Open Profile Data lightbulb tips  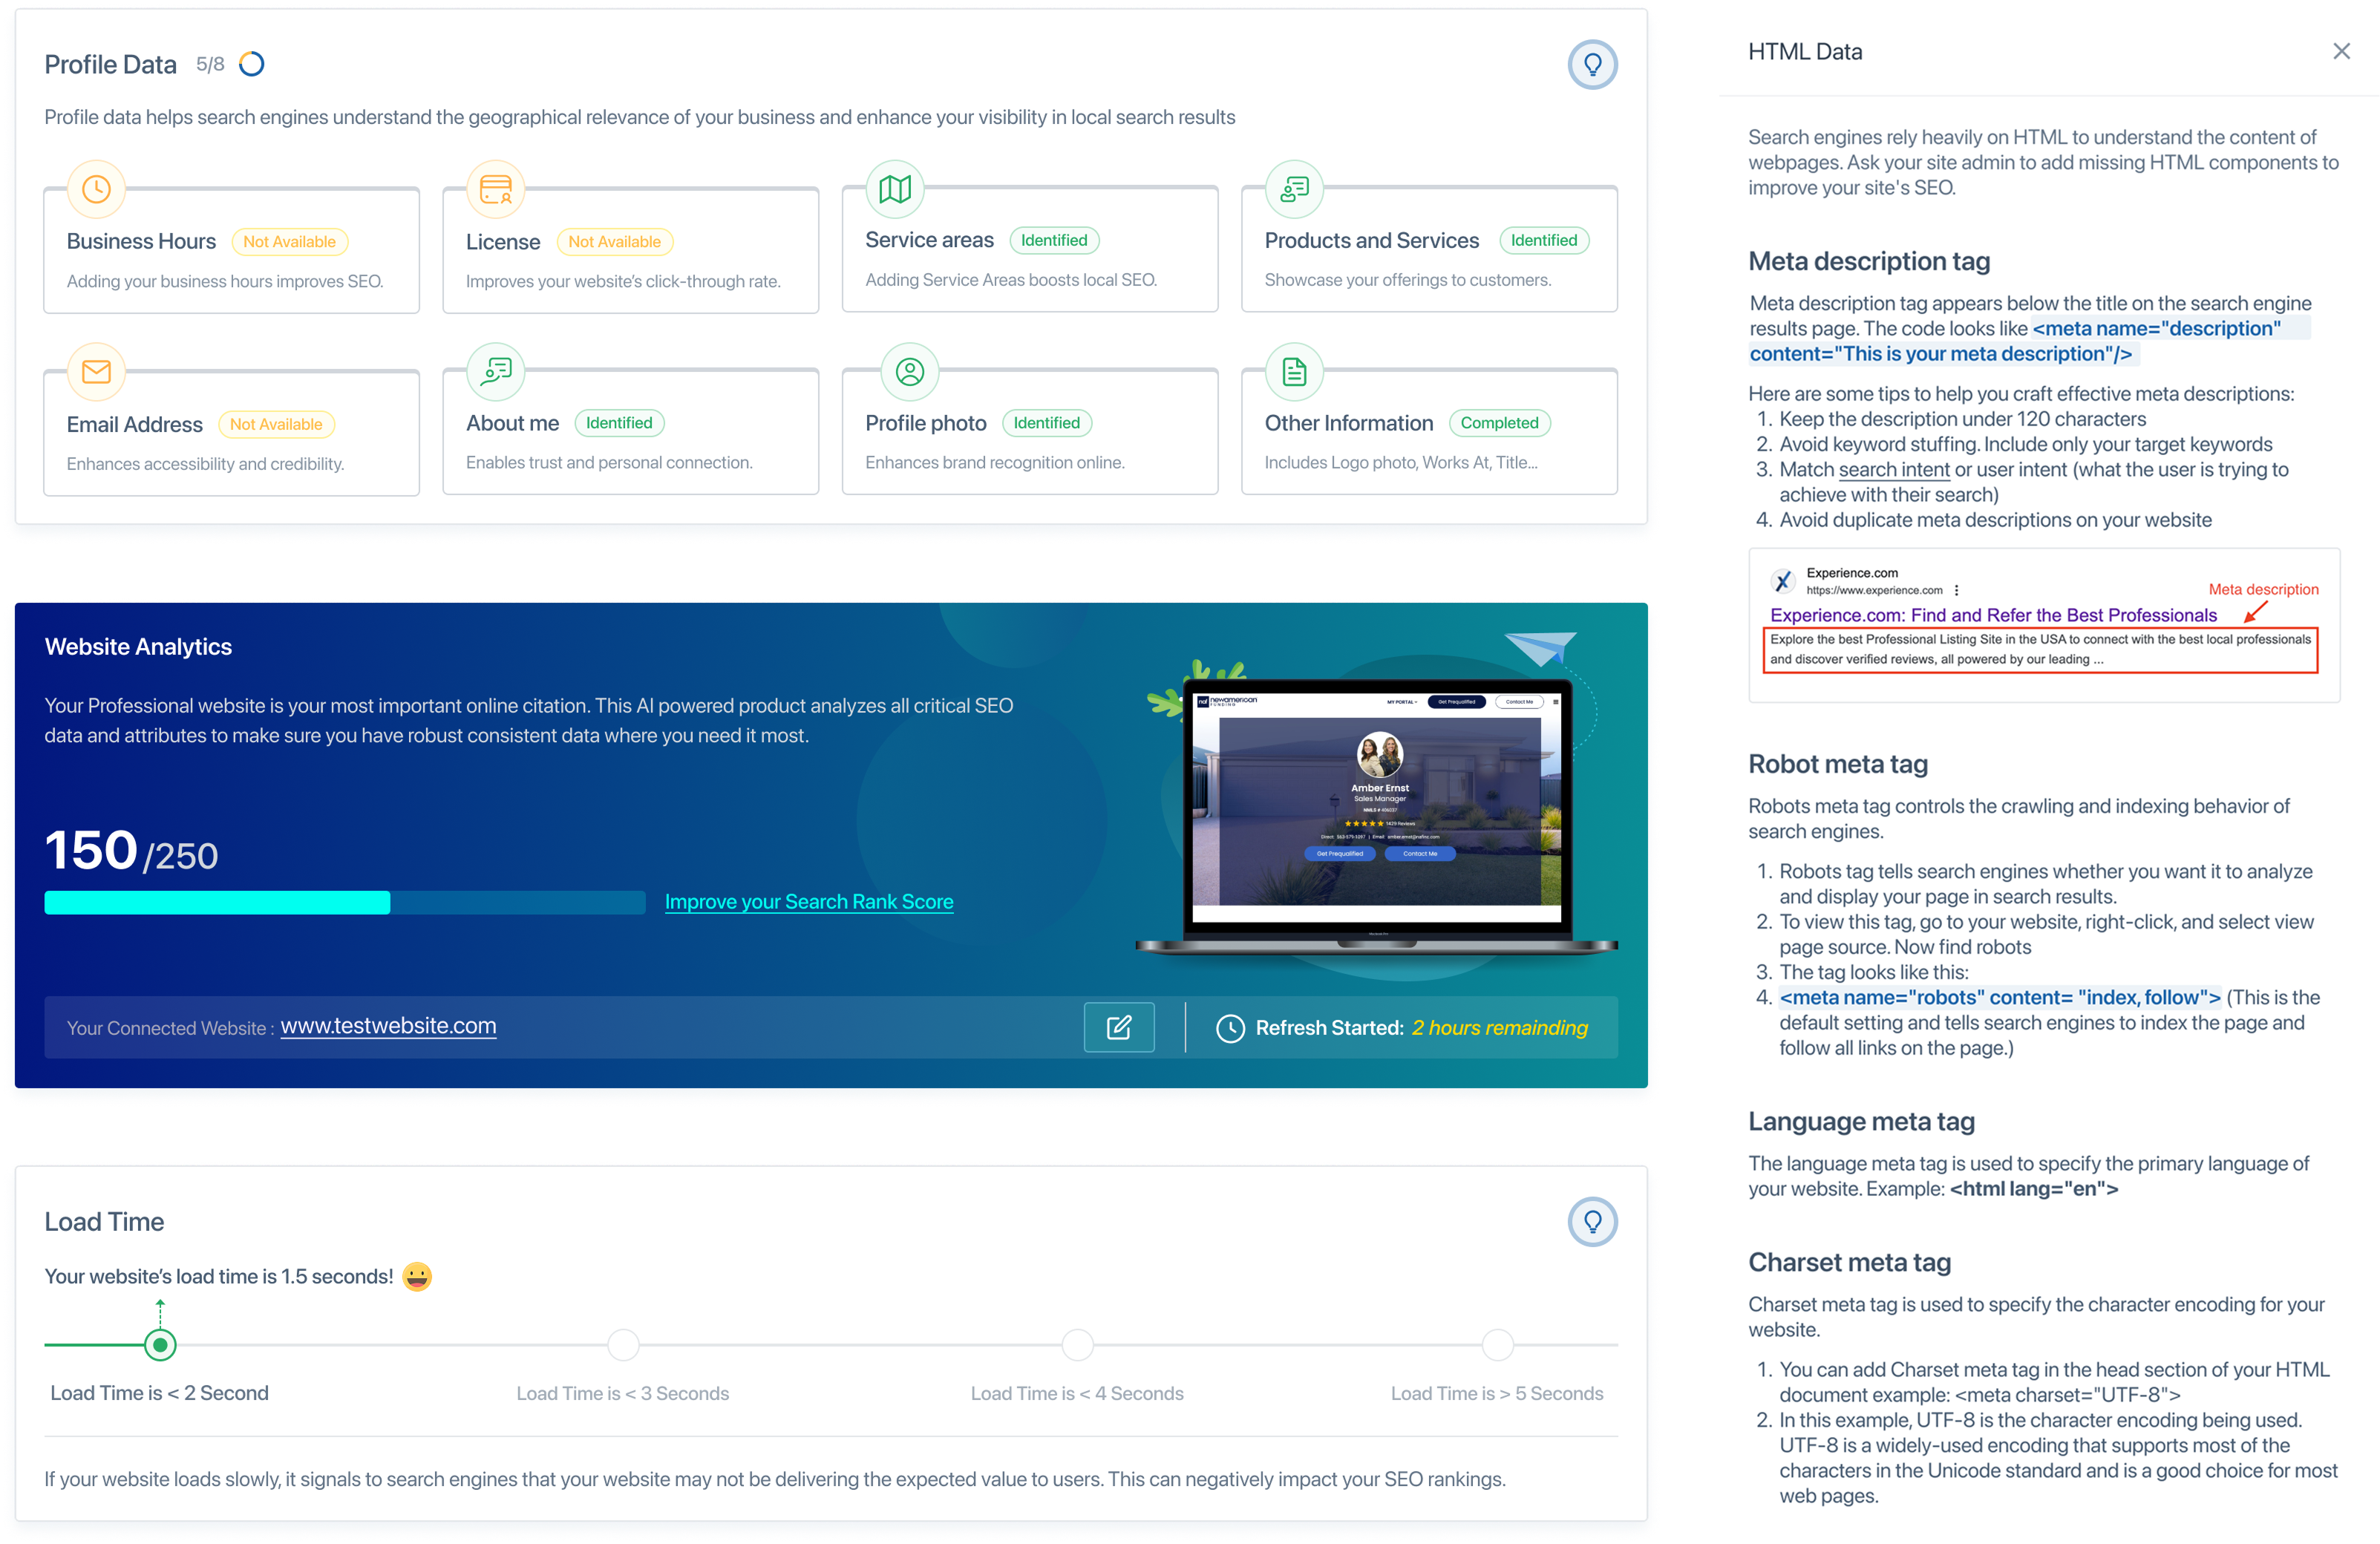coord(1592,65)
